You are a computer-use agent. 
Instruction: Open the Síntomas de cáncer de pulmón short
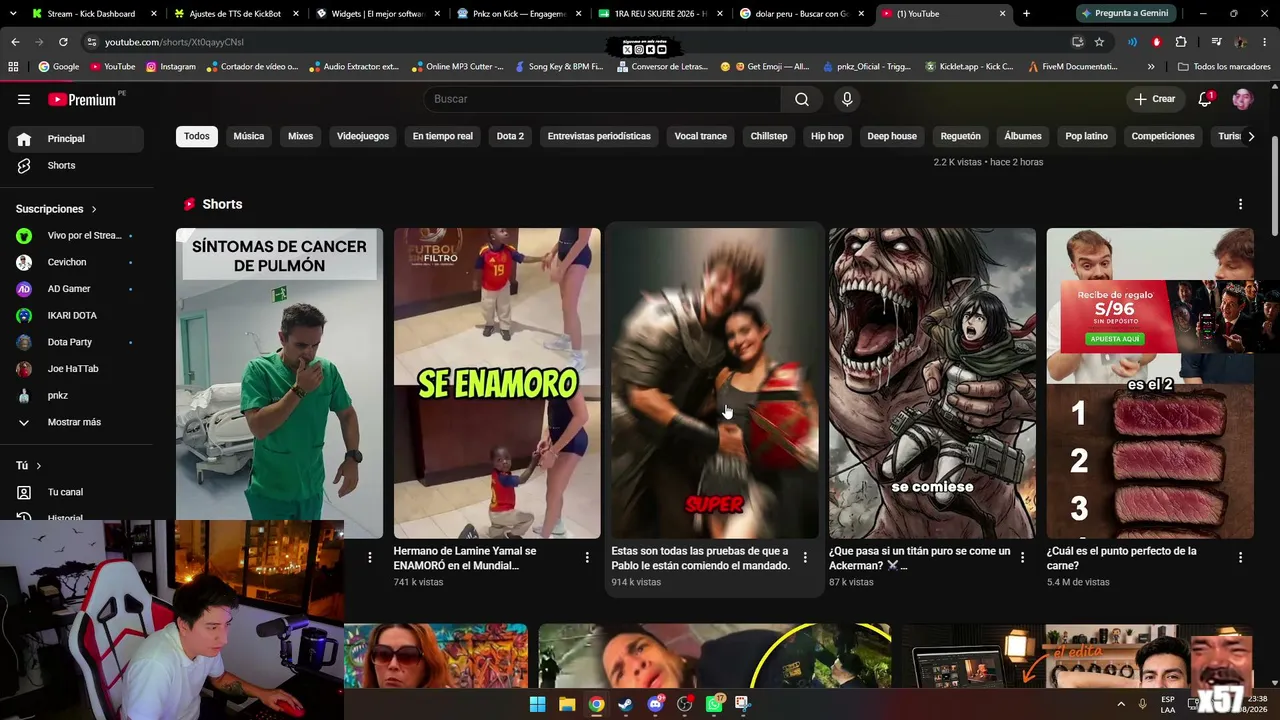click(x=279, y=383)
